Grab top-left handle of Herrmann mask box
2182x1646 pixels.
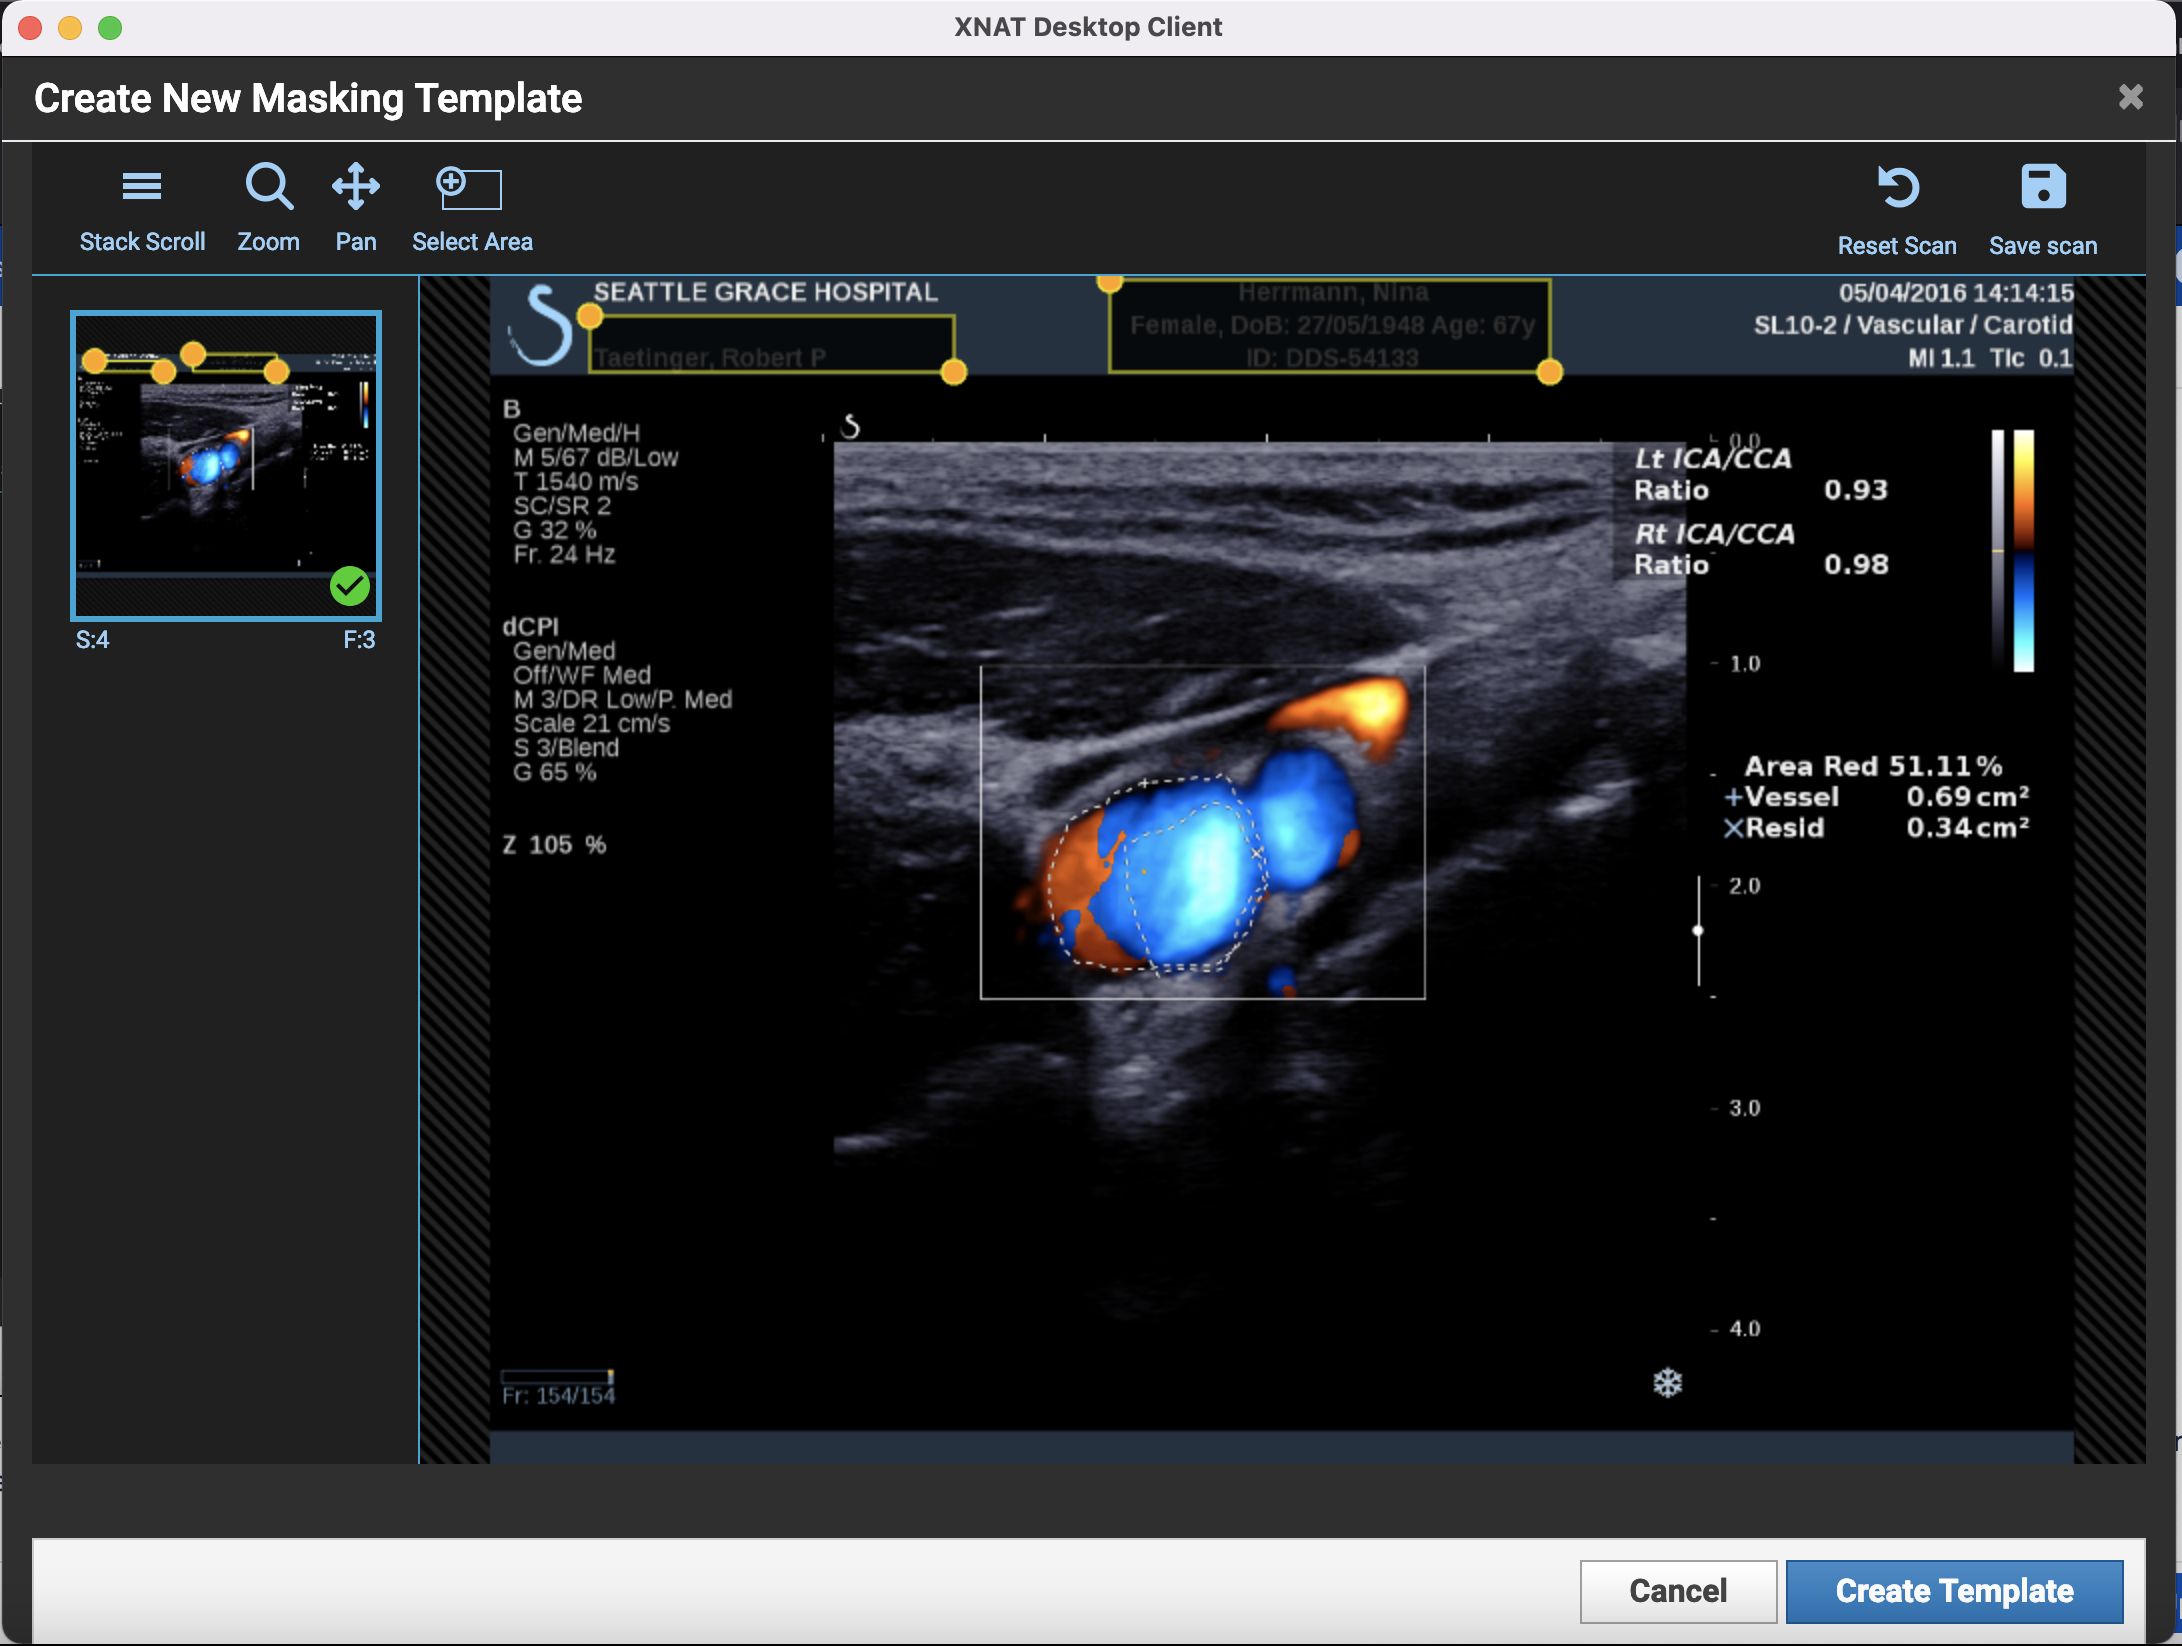1110,283
